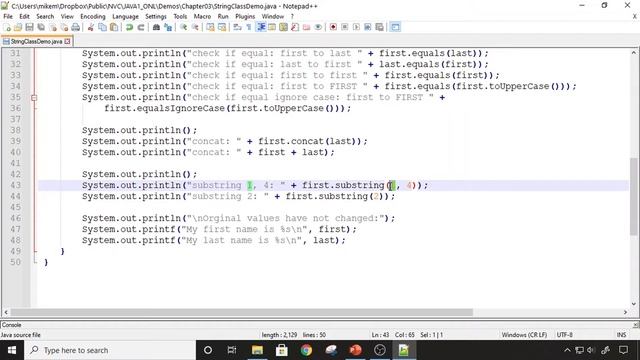Image resolution: width=640 pixels, height=360 pixels.
Task: Click the Zoom In toolbar icon
Action: click(x=183, y=27)
